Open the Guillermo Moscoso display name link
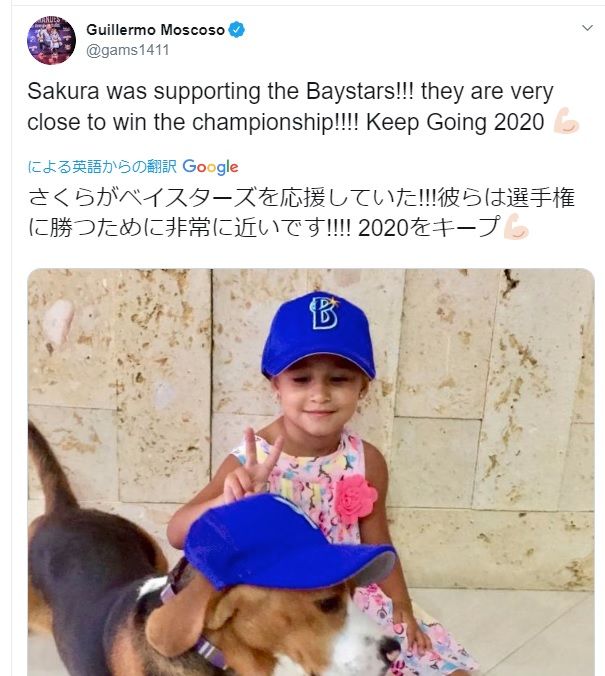Viewport: 605px width, 676px height. pos(155,30)
